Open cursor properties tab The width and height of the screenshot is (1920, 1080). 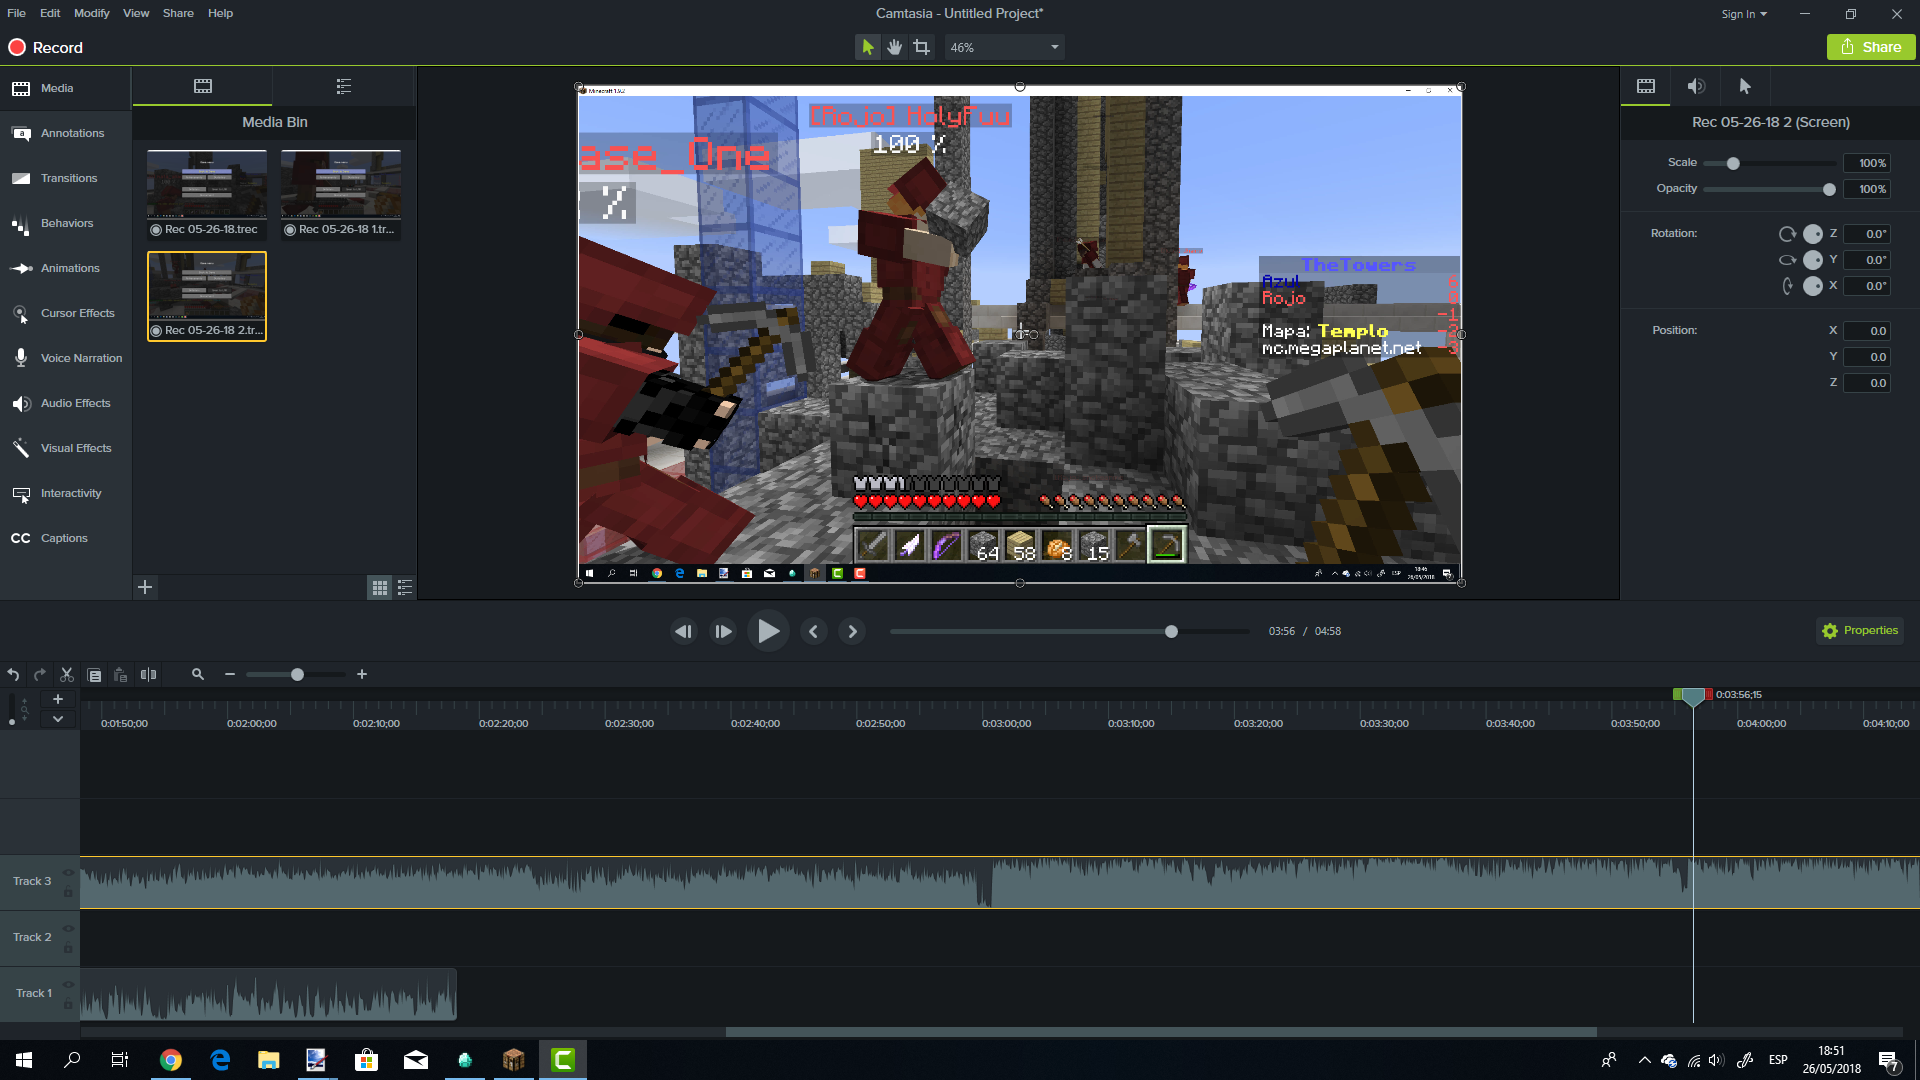point(1746,86)
